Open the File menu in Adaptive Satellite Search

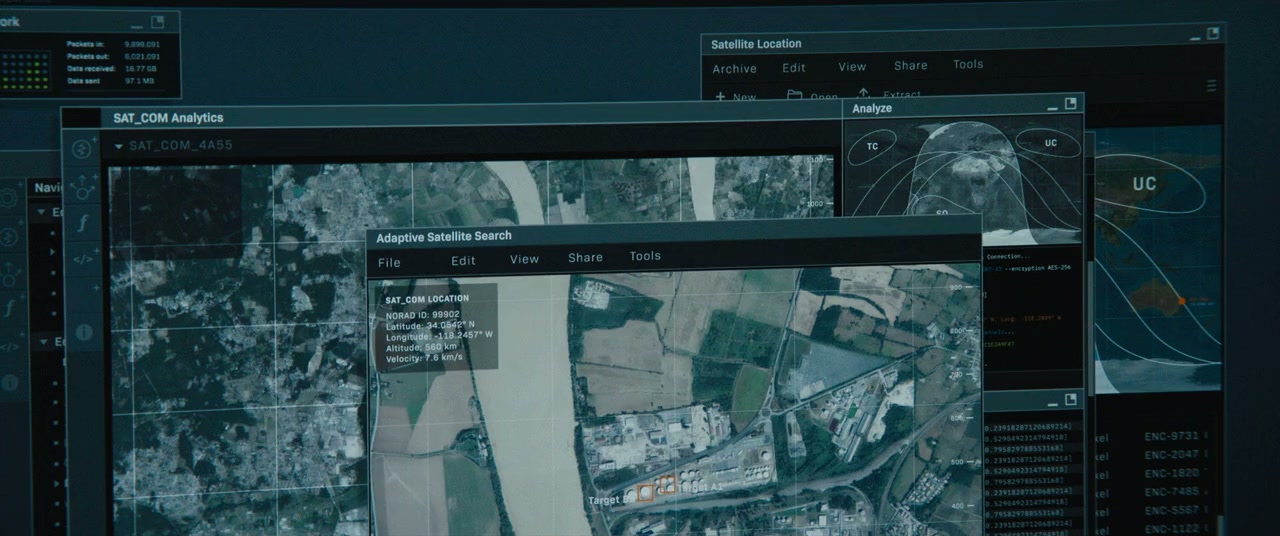(x=389, y=262)
